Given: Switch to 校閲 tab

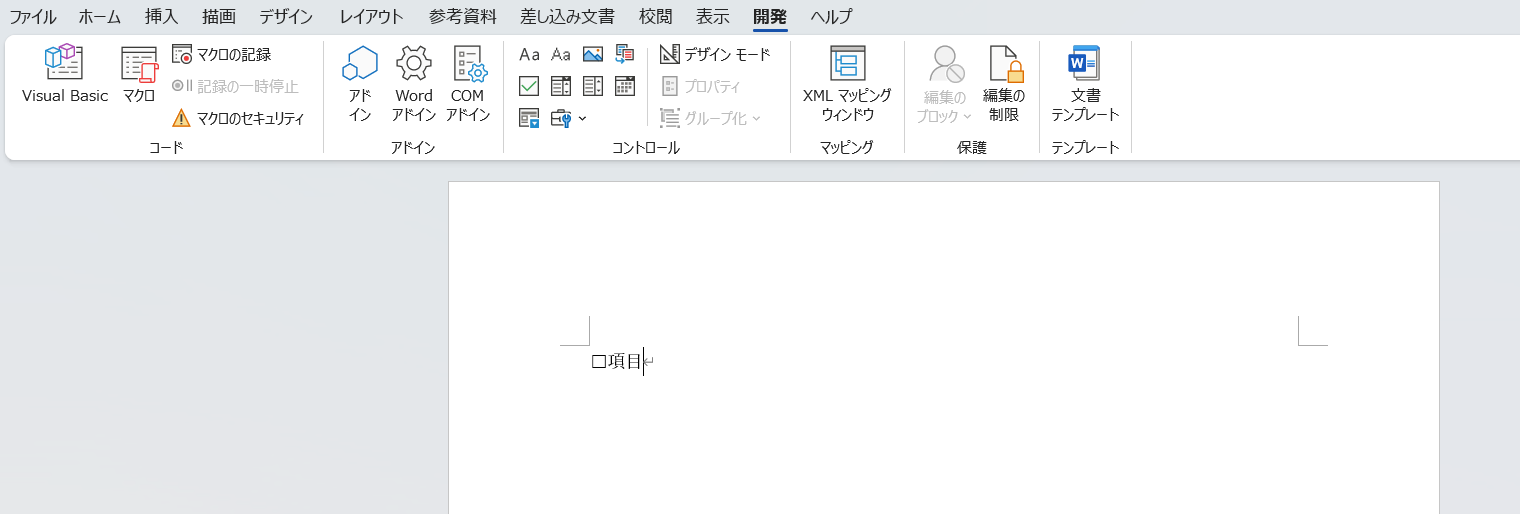Looking at the screenshot, I should pyautogui.click(x=656, y=17).
